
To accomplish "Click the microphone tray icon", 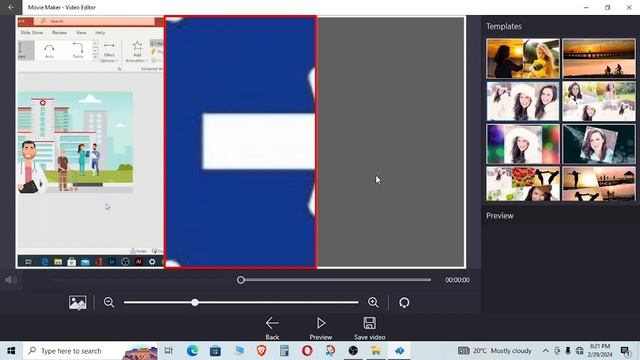I will point(568,351).
